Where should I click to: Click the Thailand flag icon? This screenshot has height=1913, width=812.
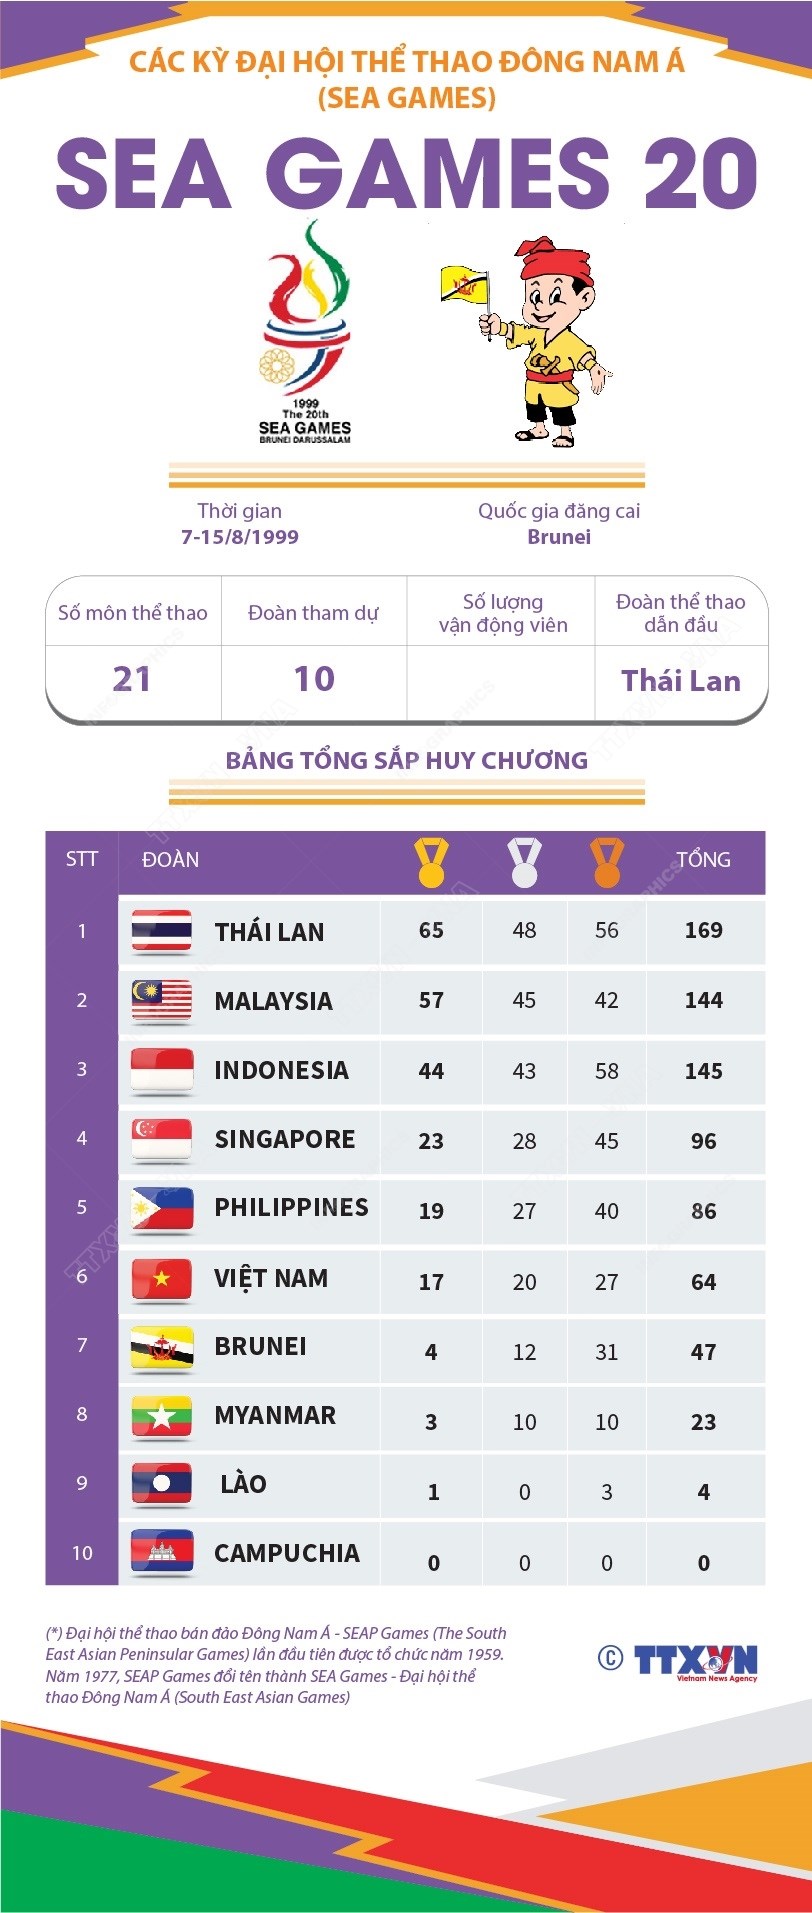pos(161,931)
